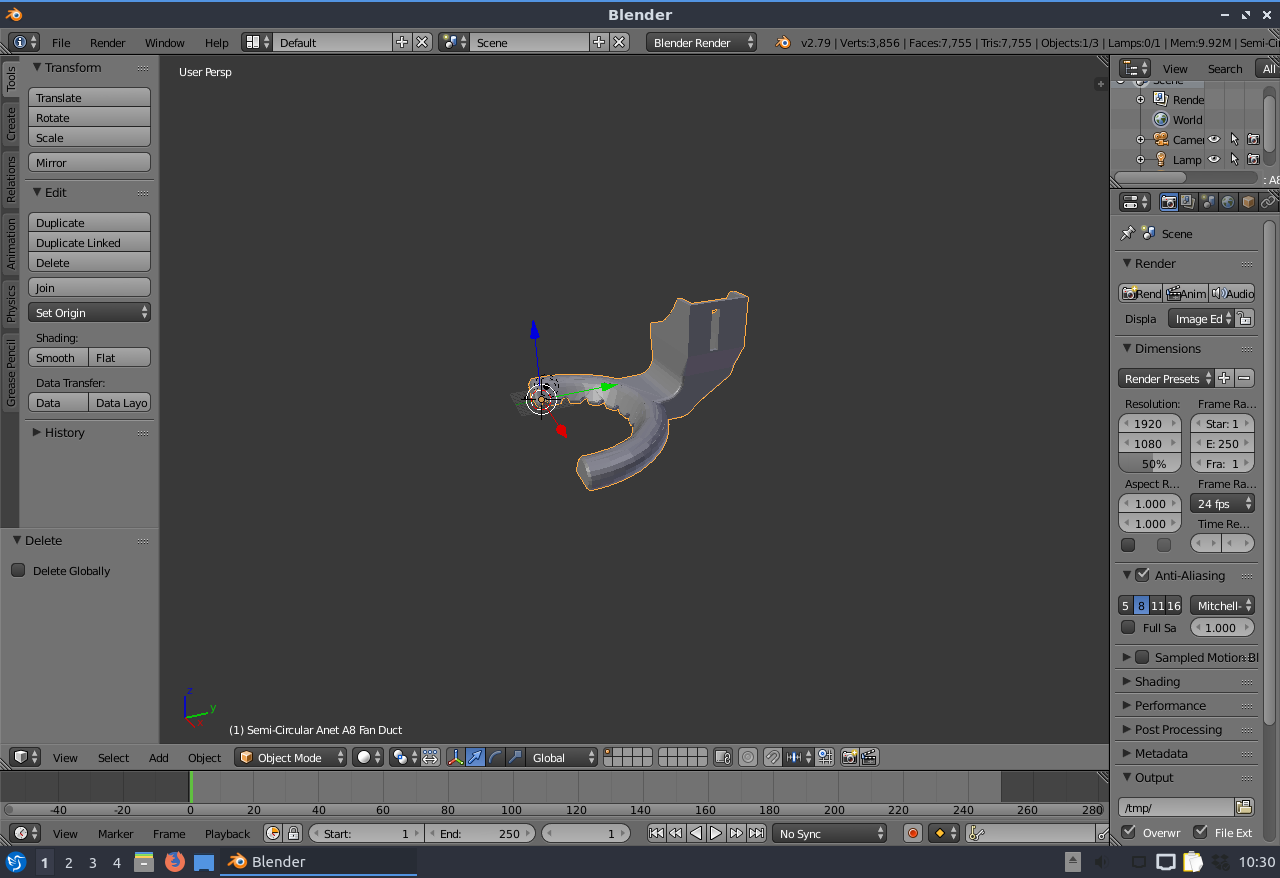The width and height of the screenshot is (1280, 878).
Task: Select the translate manipulator arrow icon
Action: tap(475, 757)
